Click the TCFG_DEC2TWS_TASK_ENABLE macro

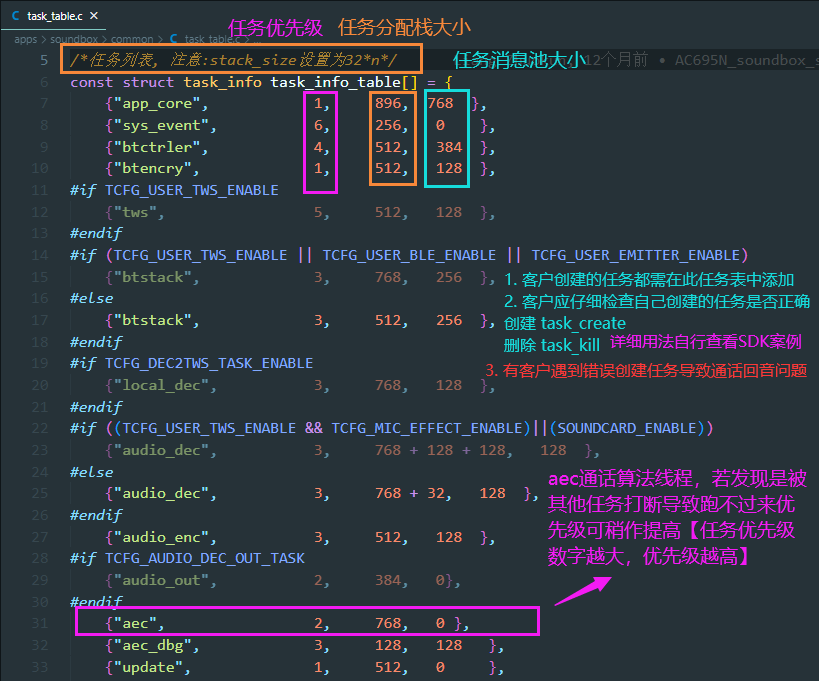[x=209, y=363]
